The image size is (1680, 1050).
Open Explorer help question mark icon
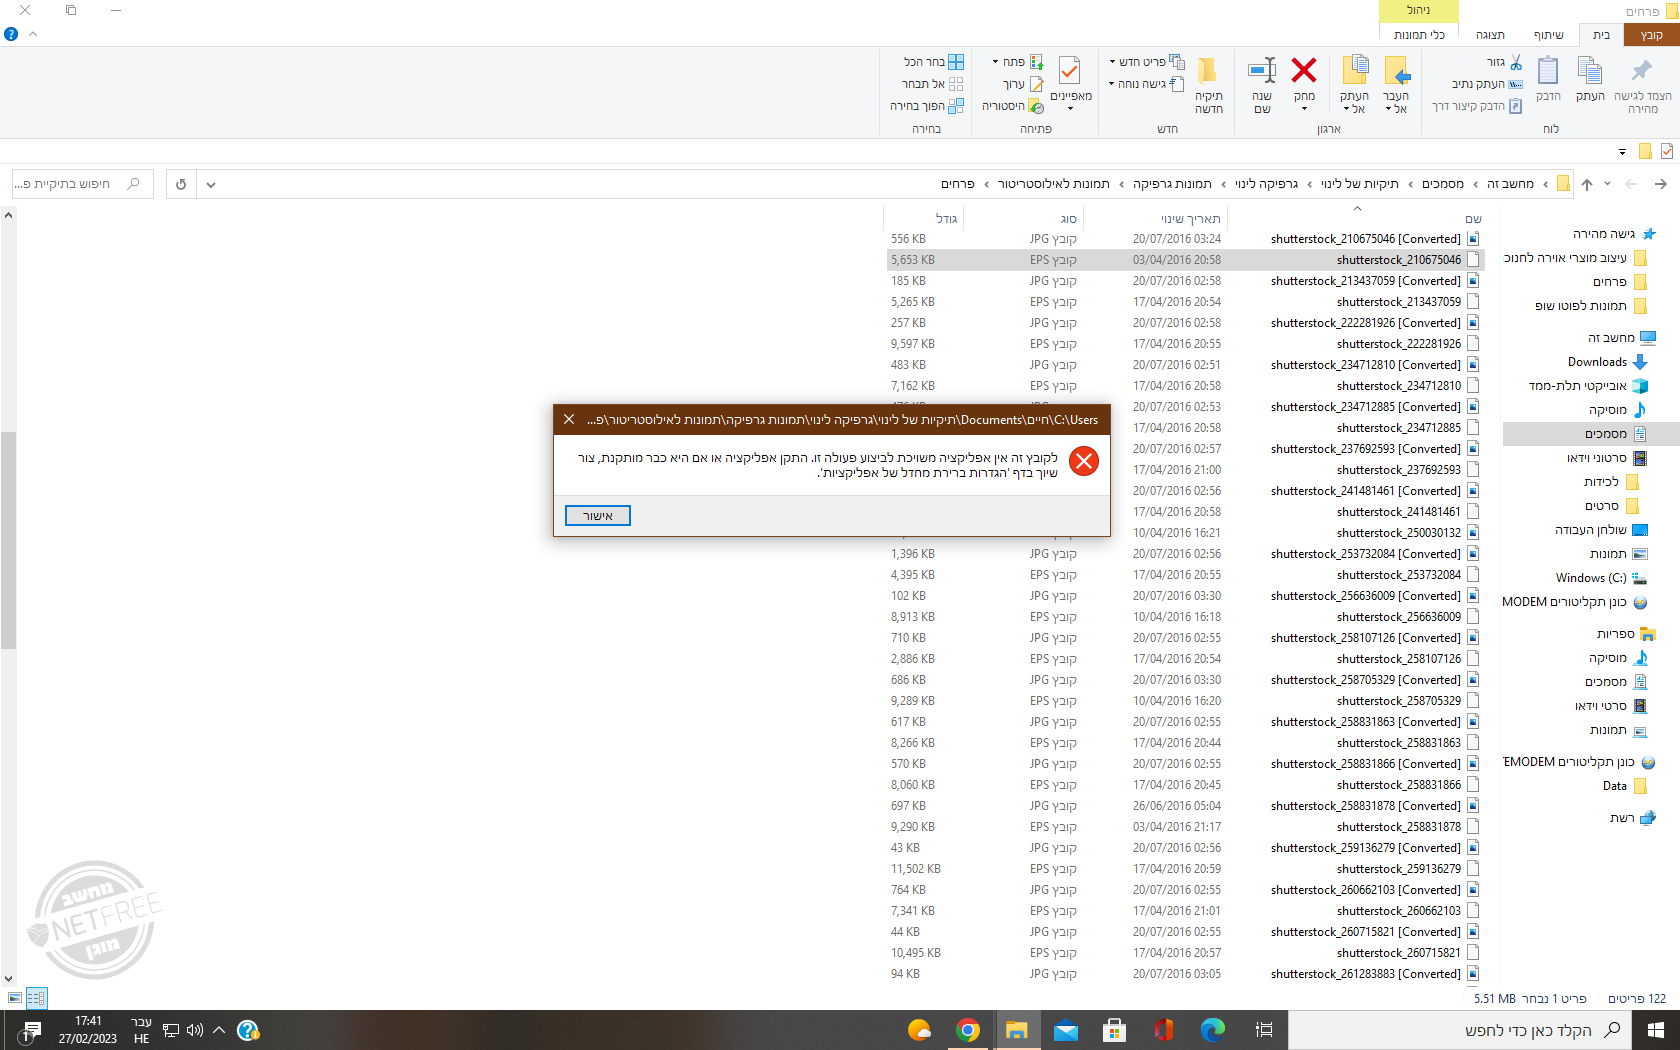11,34
